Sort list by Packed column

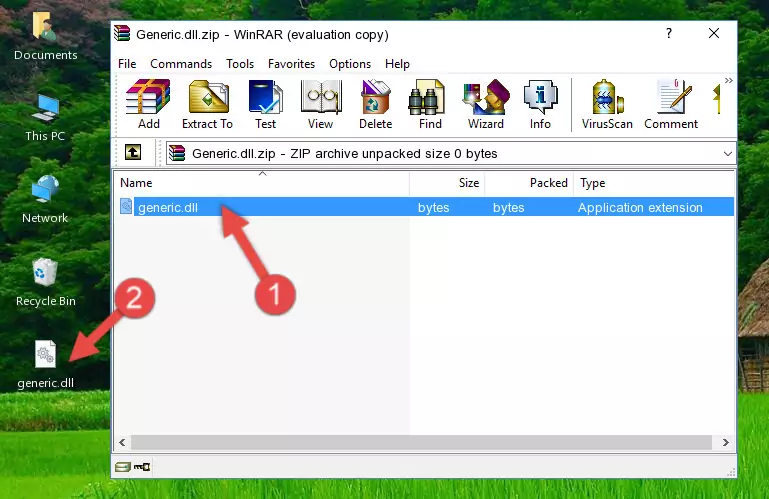click(x=529, y=183)
